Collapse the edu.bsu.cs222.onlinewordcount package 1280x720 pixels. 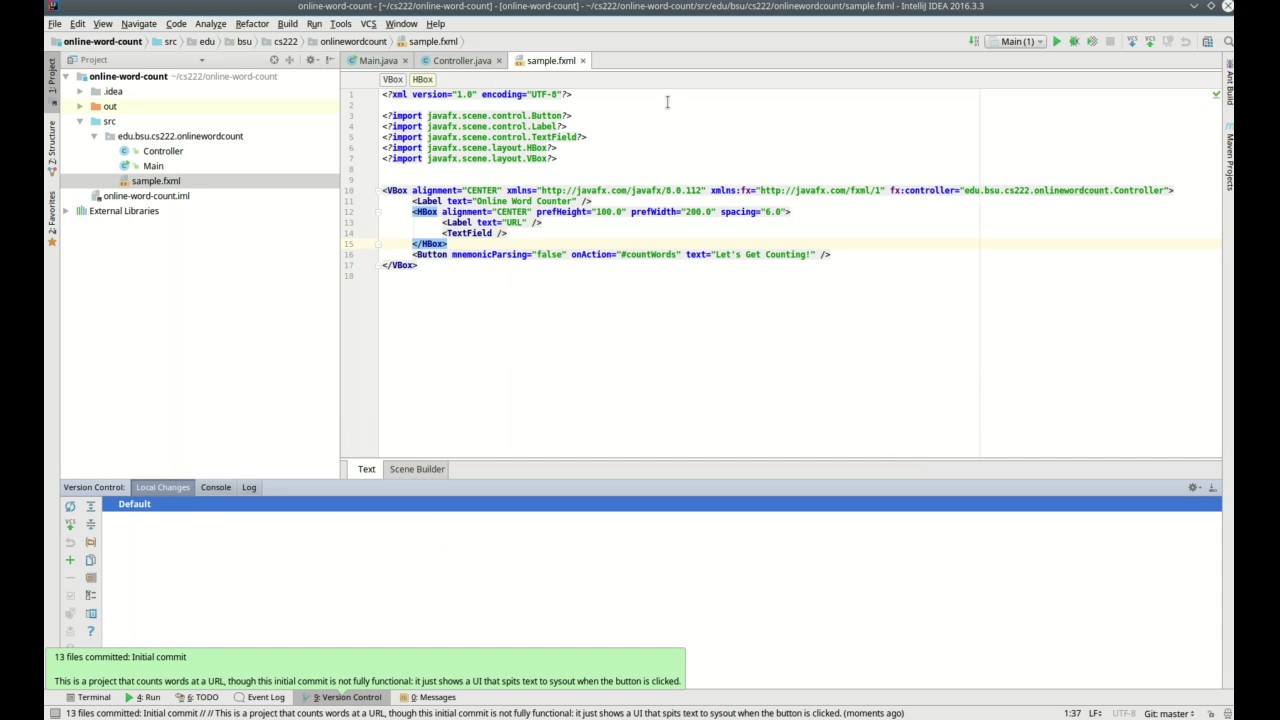(x=94, y=136)
